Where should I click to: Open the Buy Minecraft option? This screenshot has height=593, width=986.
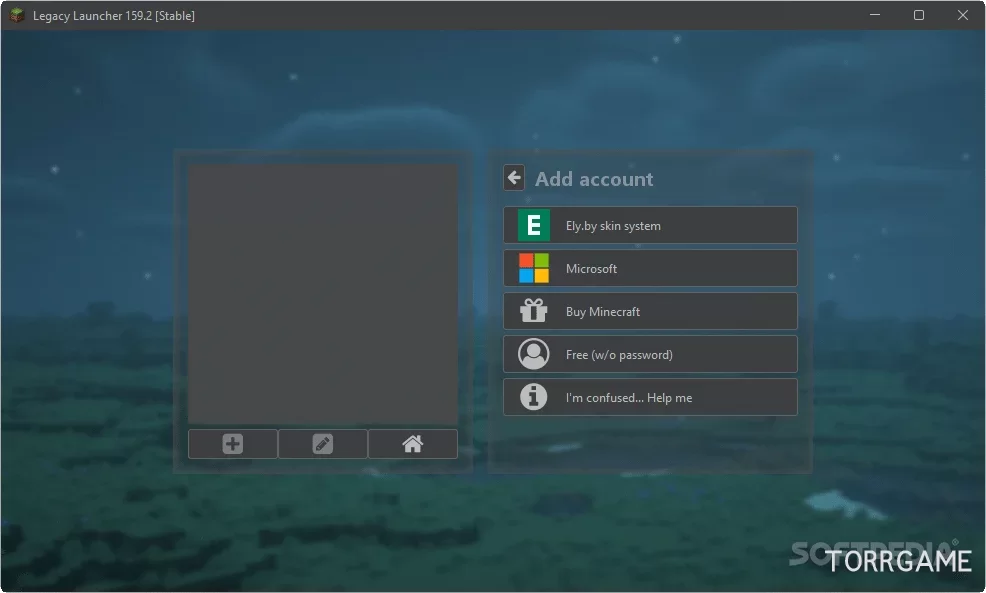[650, 311]
